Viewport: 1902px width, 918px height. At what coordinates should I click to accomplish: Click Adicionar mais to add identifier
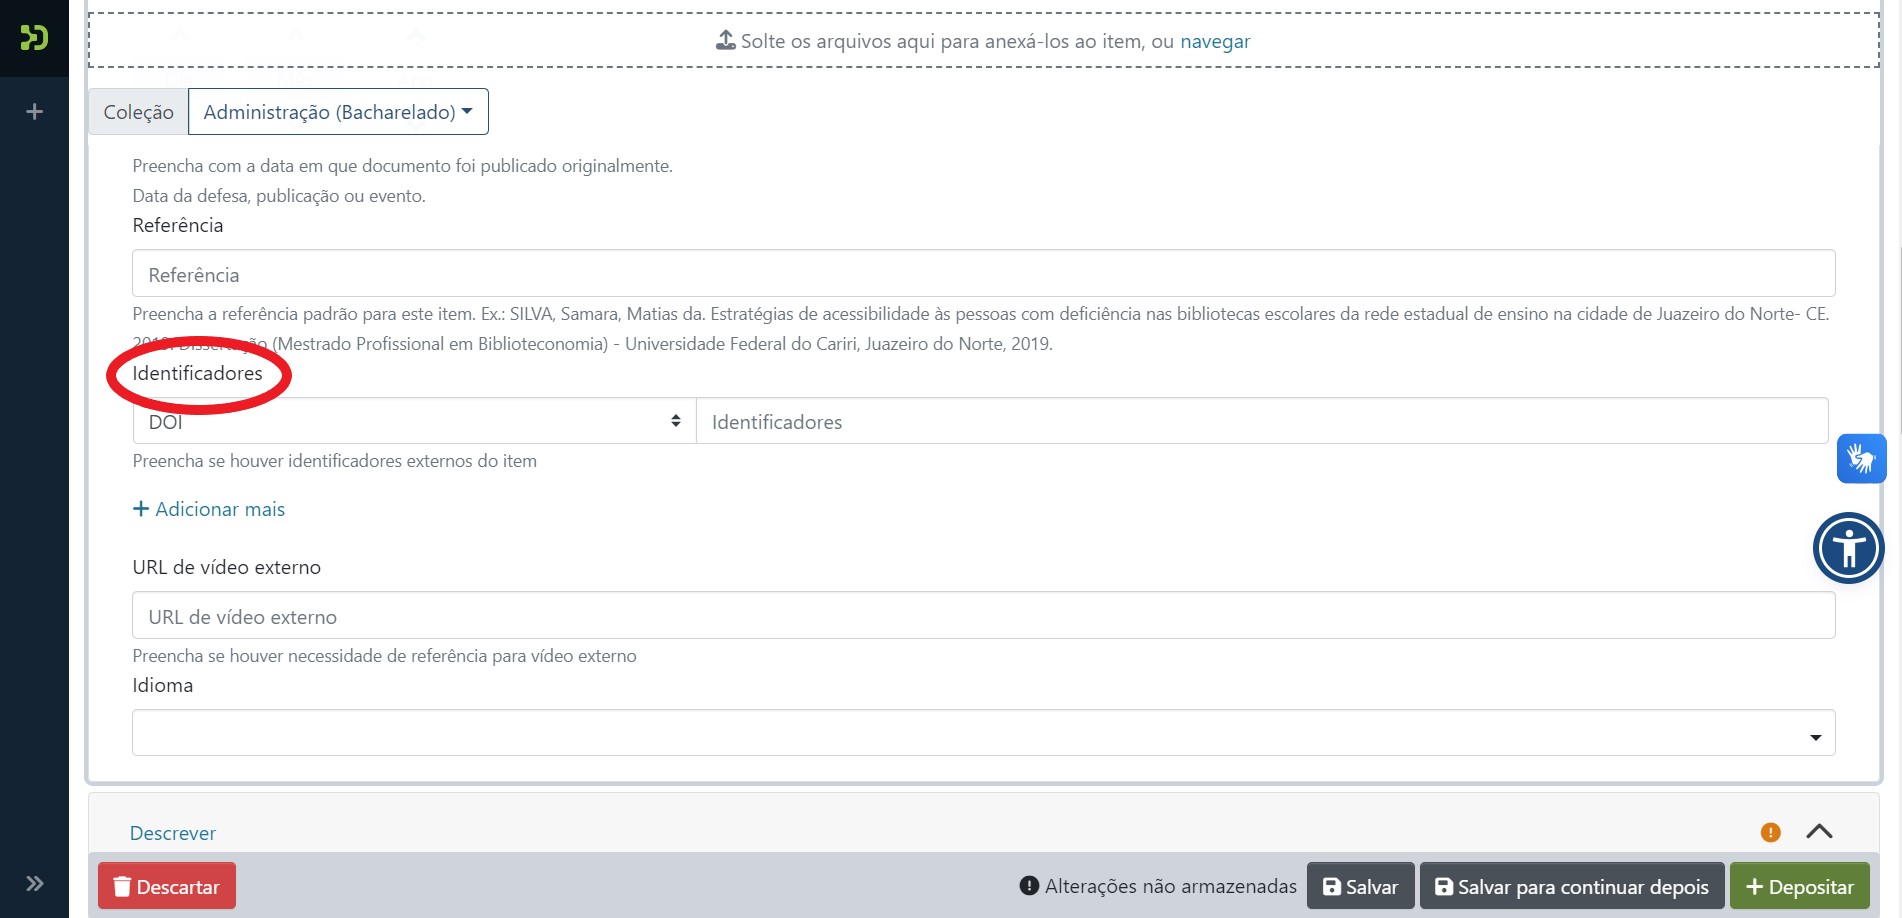(x=209, y=509)
